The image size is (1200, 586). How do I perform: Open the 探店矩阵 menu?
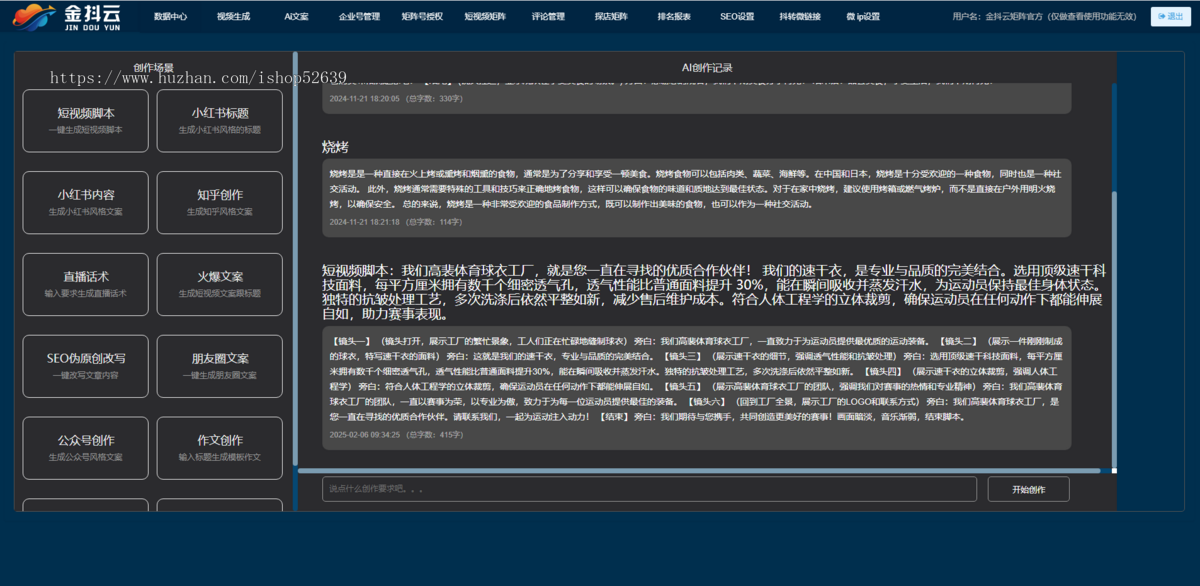[x=611, y=17]
